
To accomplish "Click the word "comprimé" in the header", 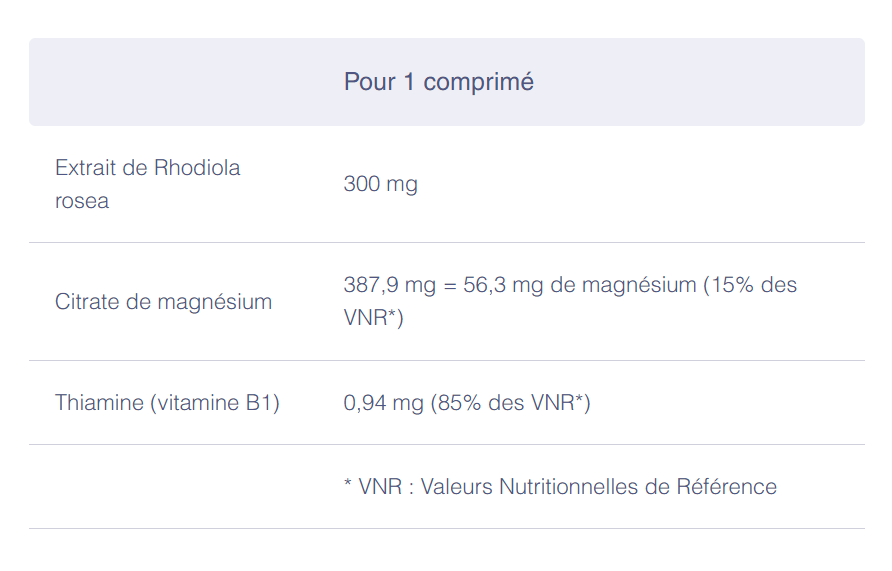I will [478, 82].
